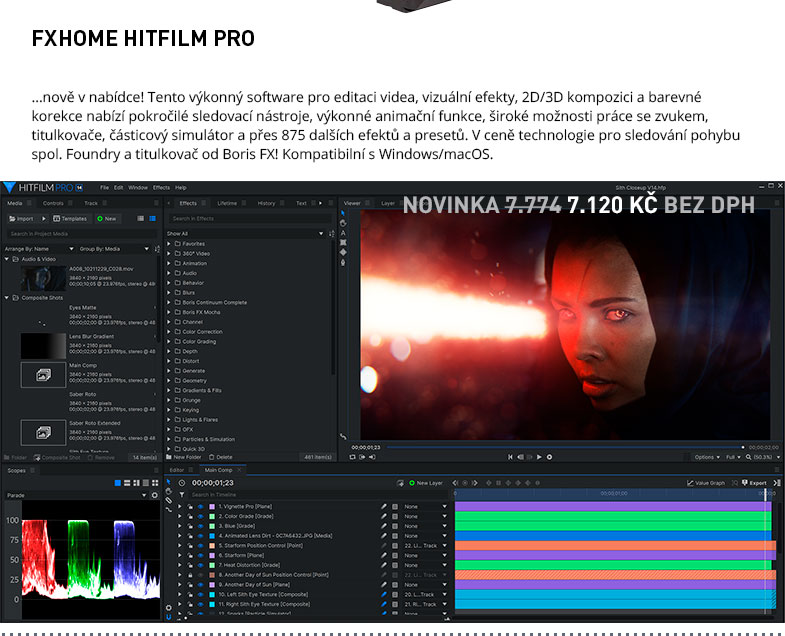This screenshot has width=785, height=636.
Task: Jump to start of the viewer playback
Action: [x=510, y=457]
